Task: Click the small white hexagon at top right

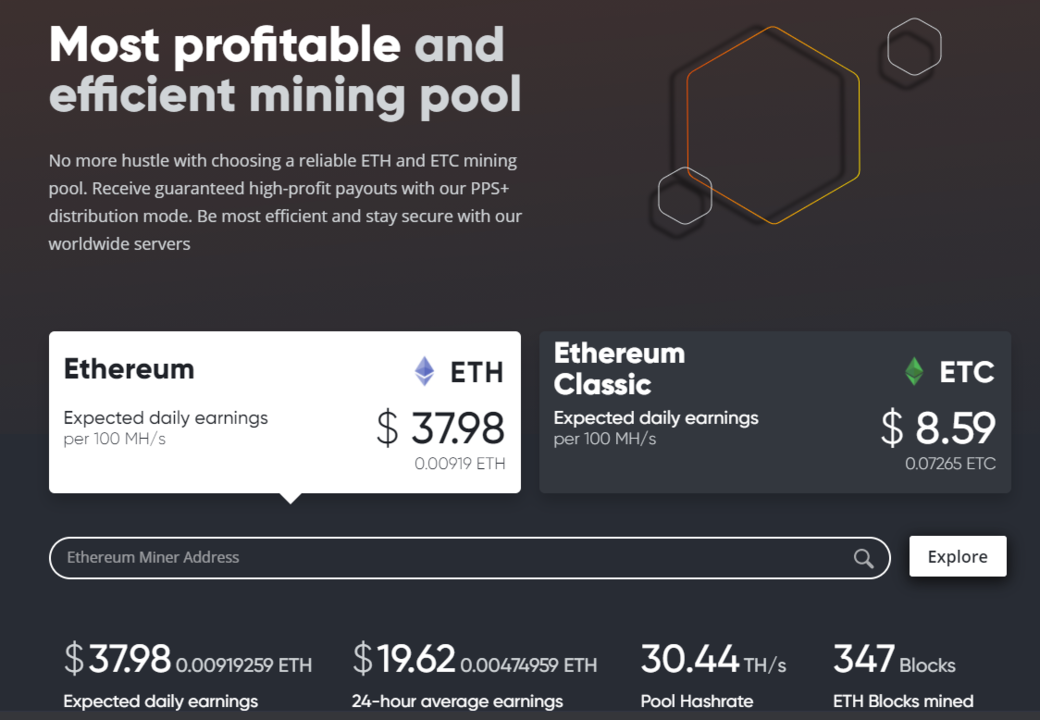Action: click(x=914, y=47)
